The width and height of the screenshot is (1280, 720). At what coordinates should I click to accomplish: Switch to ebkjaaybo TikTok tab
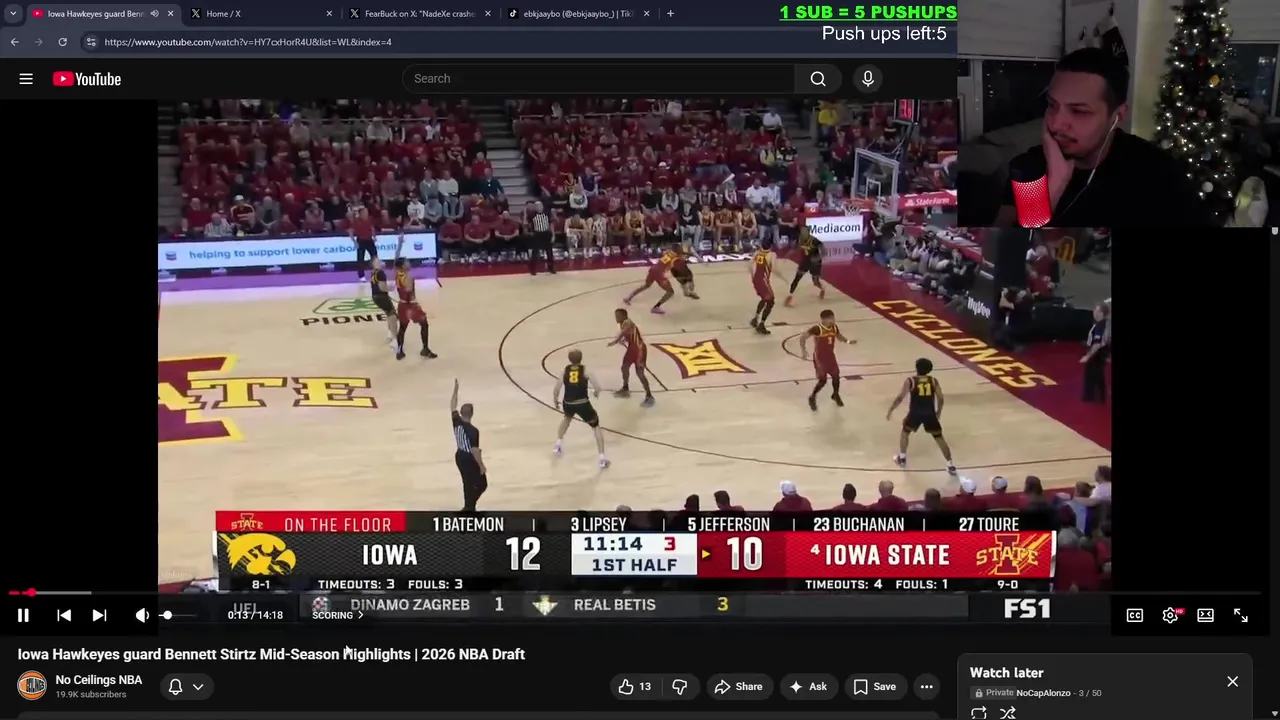pos(578,14)
